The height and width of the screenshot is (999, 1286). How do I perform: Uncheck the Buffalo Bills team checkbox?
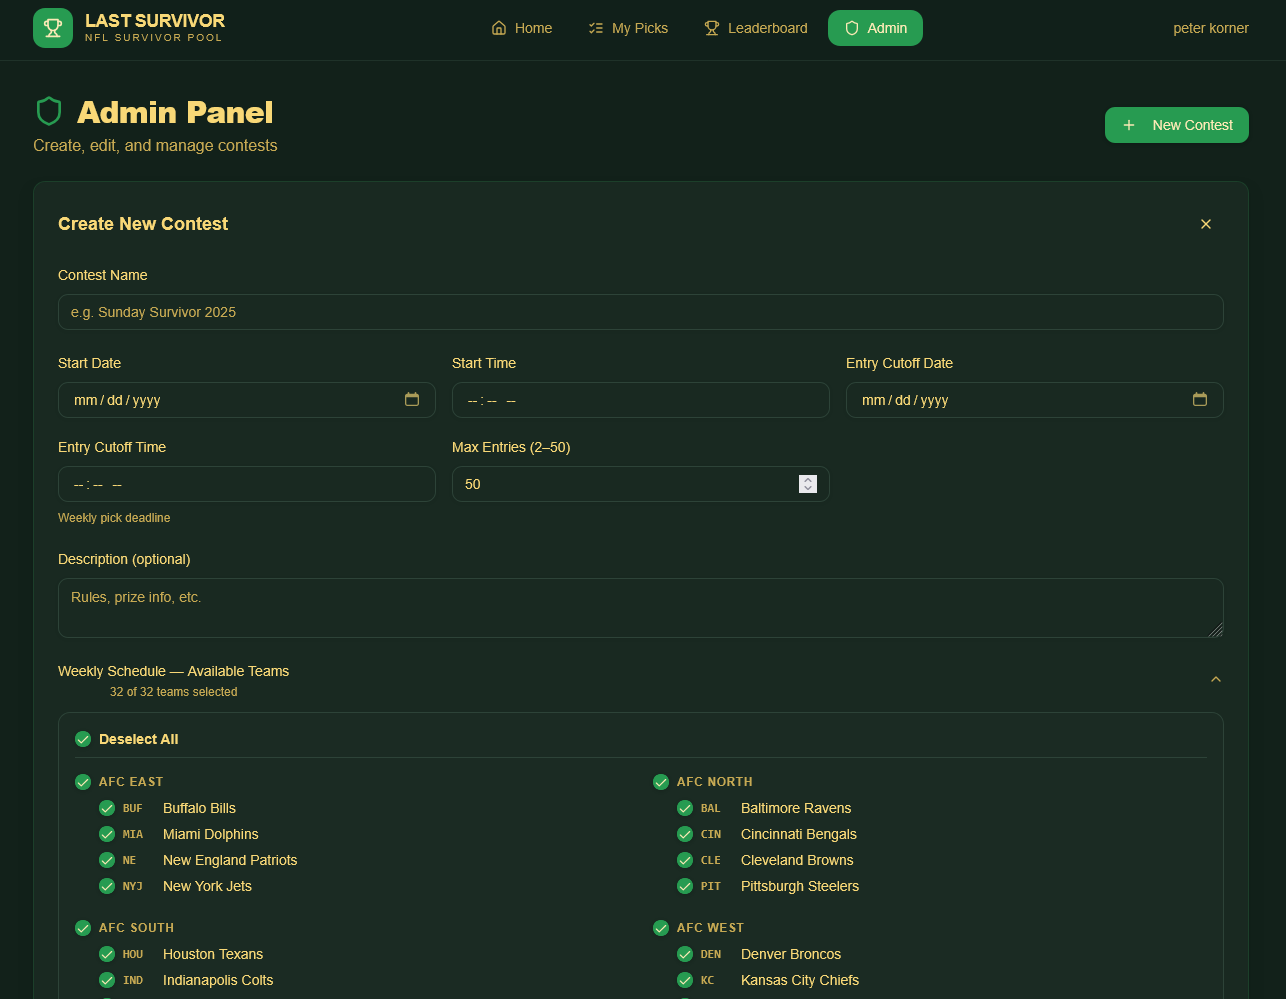(x=107, y=808)
